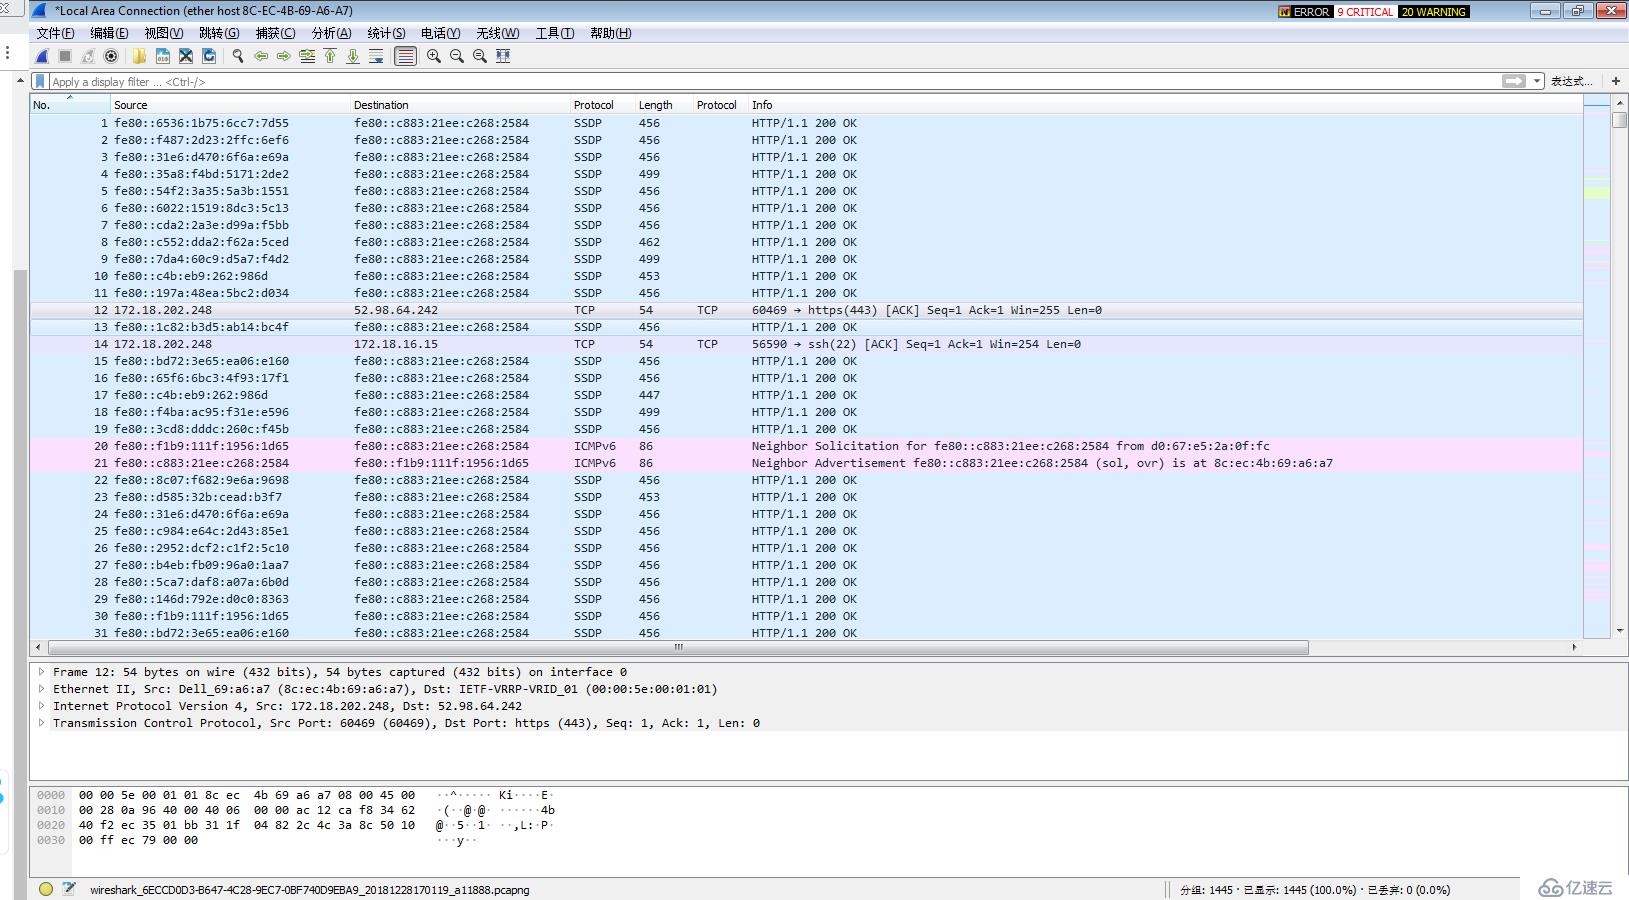Edit capture file comments pencil icon

coord(69,889)
